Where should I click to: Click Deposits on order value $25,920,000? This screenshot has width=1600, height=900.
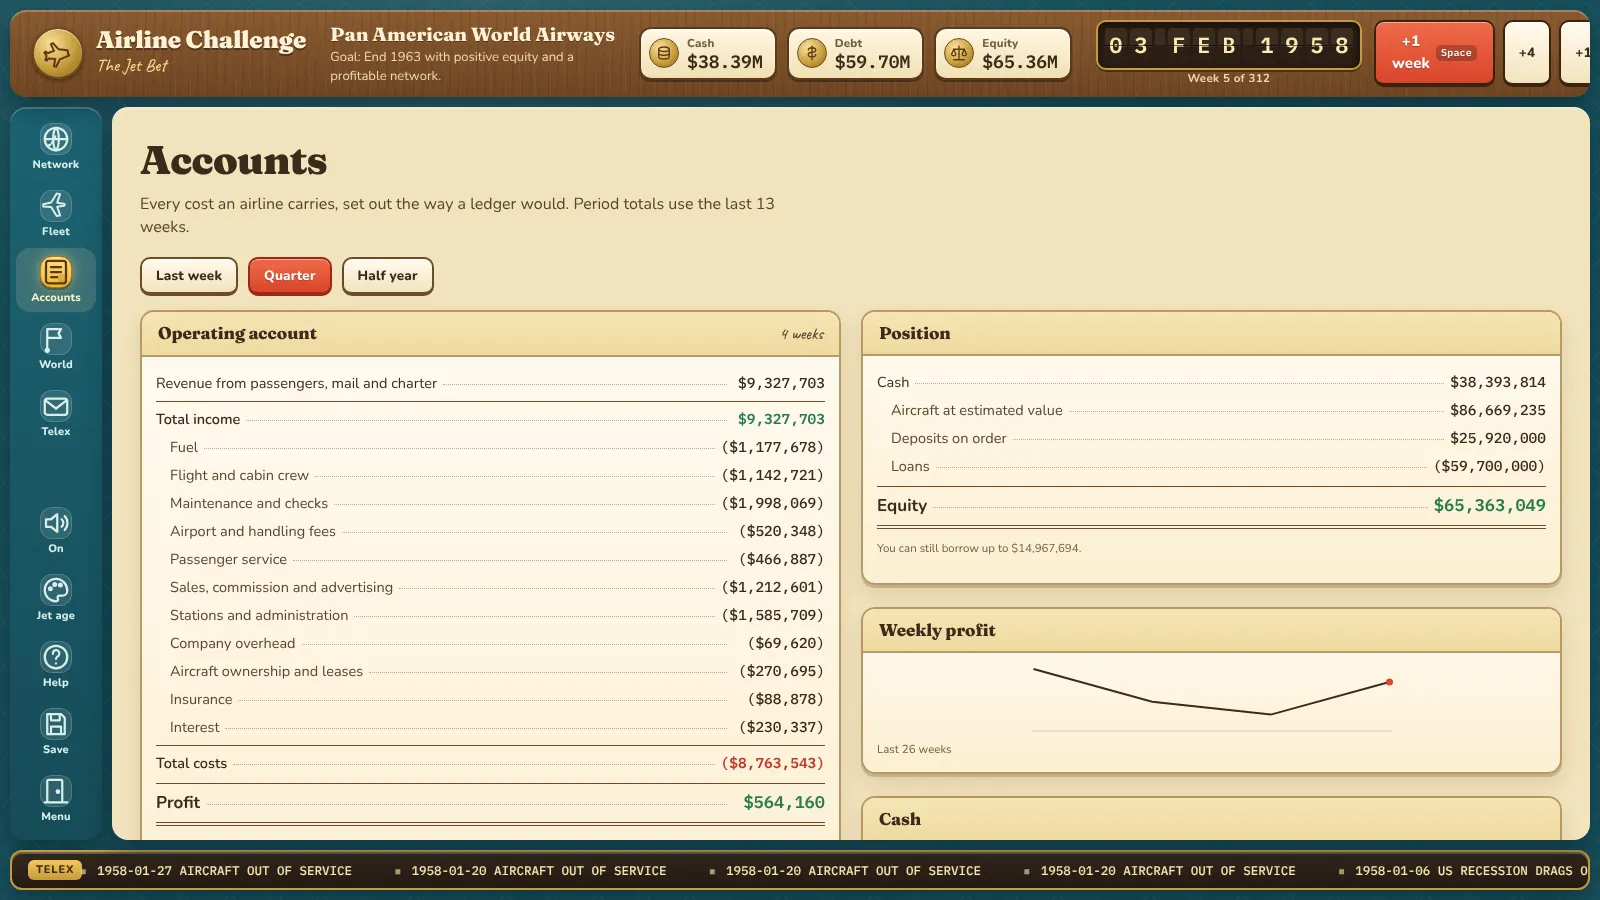pyautogui.click(x=1498, y=438)
